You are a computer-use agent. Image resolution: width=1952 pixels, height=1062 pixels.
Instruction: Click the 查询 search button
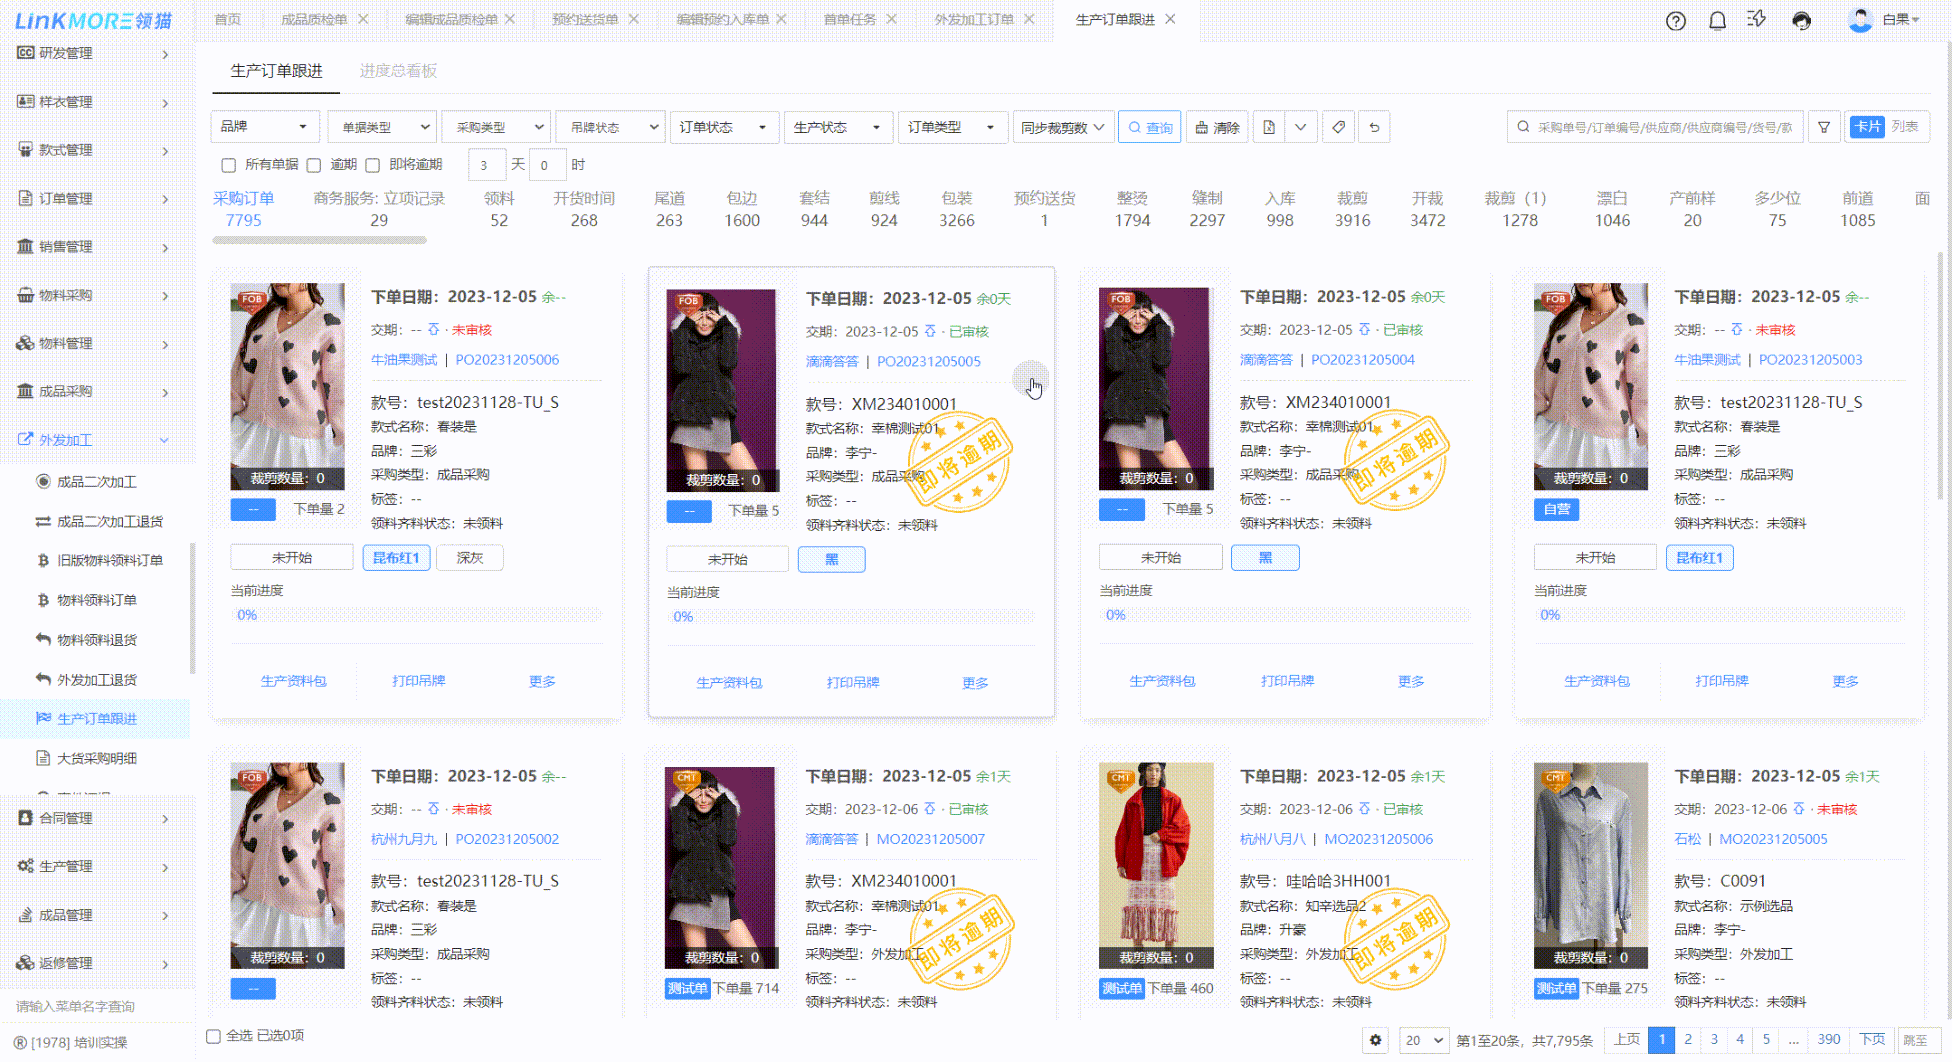(x=1150, y=127)
